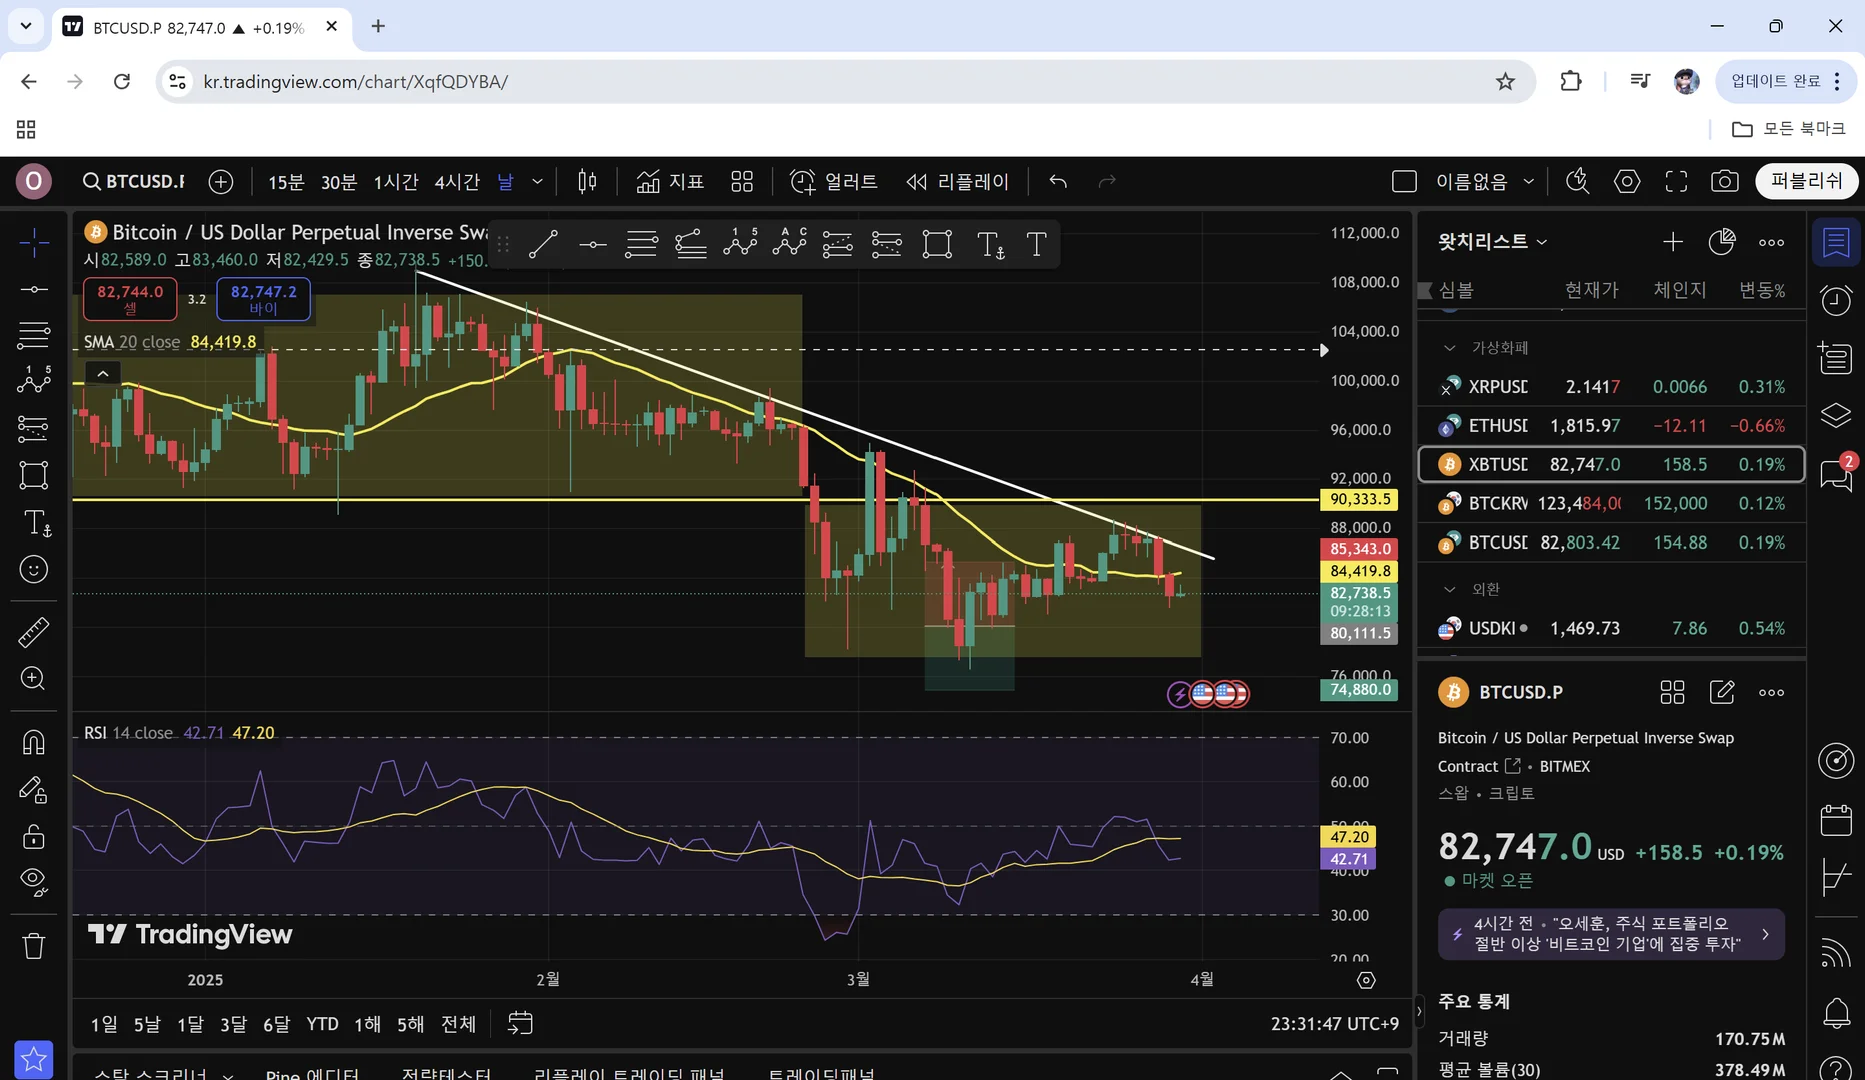Screen dimensions: 1865x1080
Task: Open chart settings hexagon icon
Action: pos(1627,181)
